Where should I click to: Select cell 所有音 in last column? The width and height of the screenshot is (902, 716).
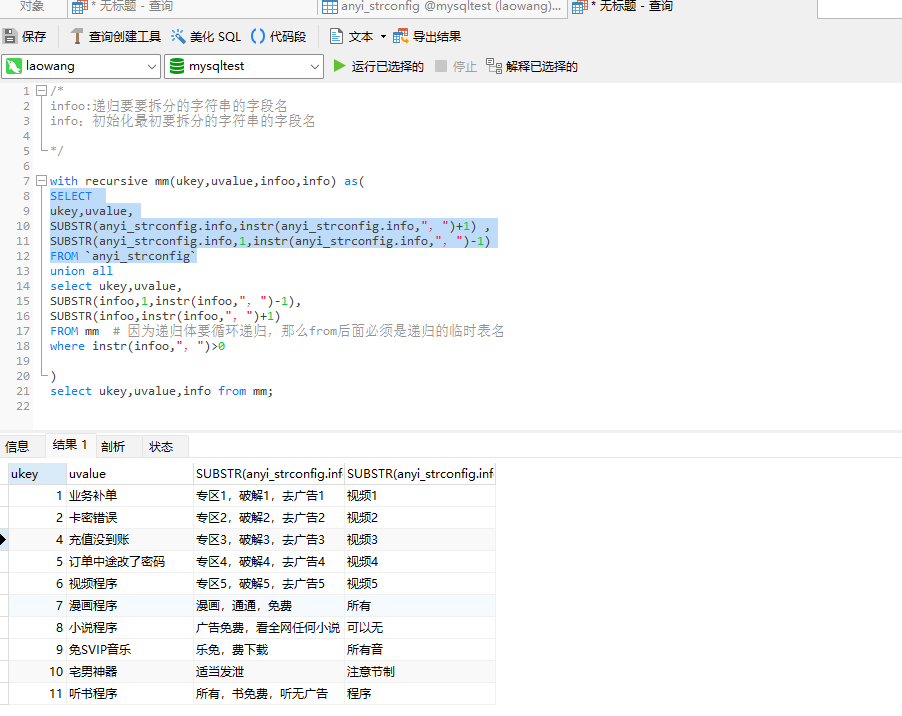420,649
